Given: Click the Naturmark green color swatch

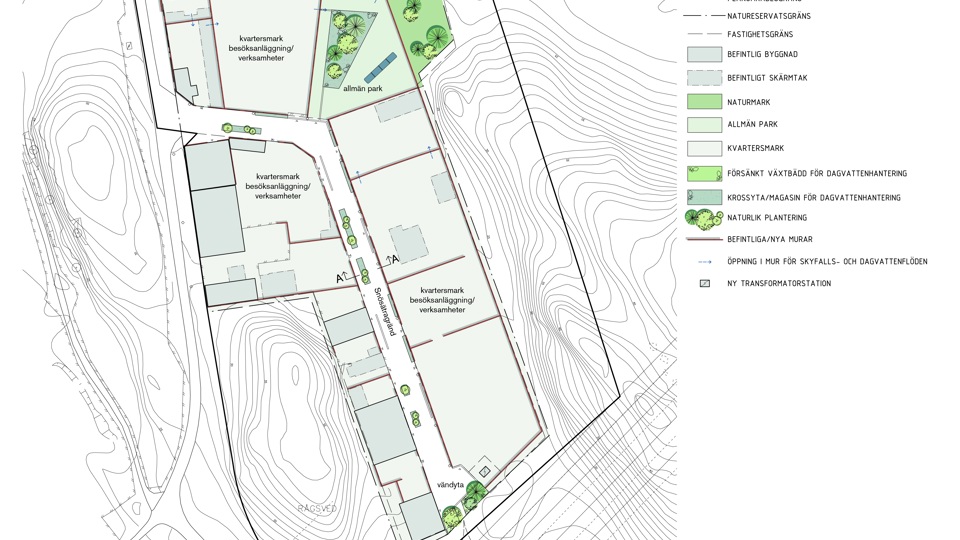Looking at the screenshot, I should click(704, 102).
